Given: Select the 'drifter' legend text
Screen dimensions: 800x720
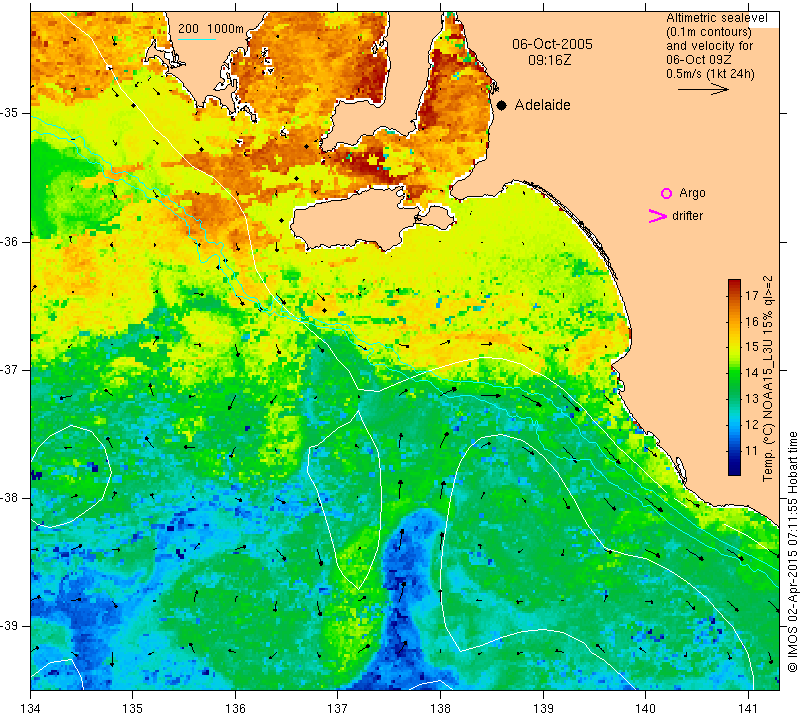Looking at the screenshot, I should pos(687,216).
